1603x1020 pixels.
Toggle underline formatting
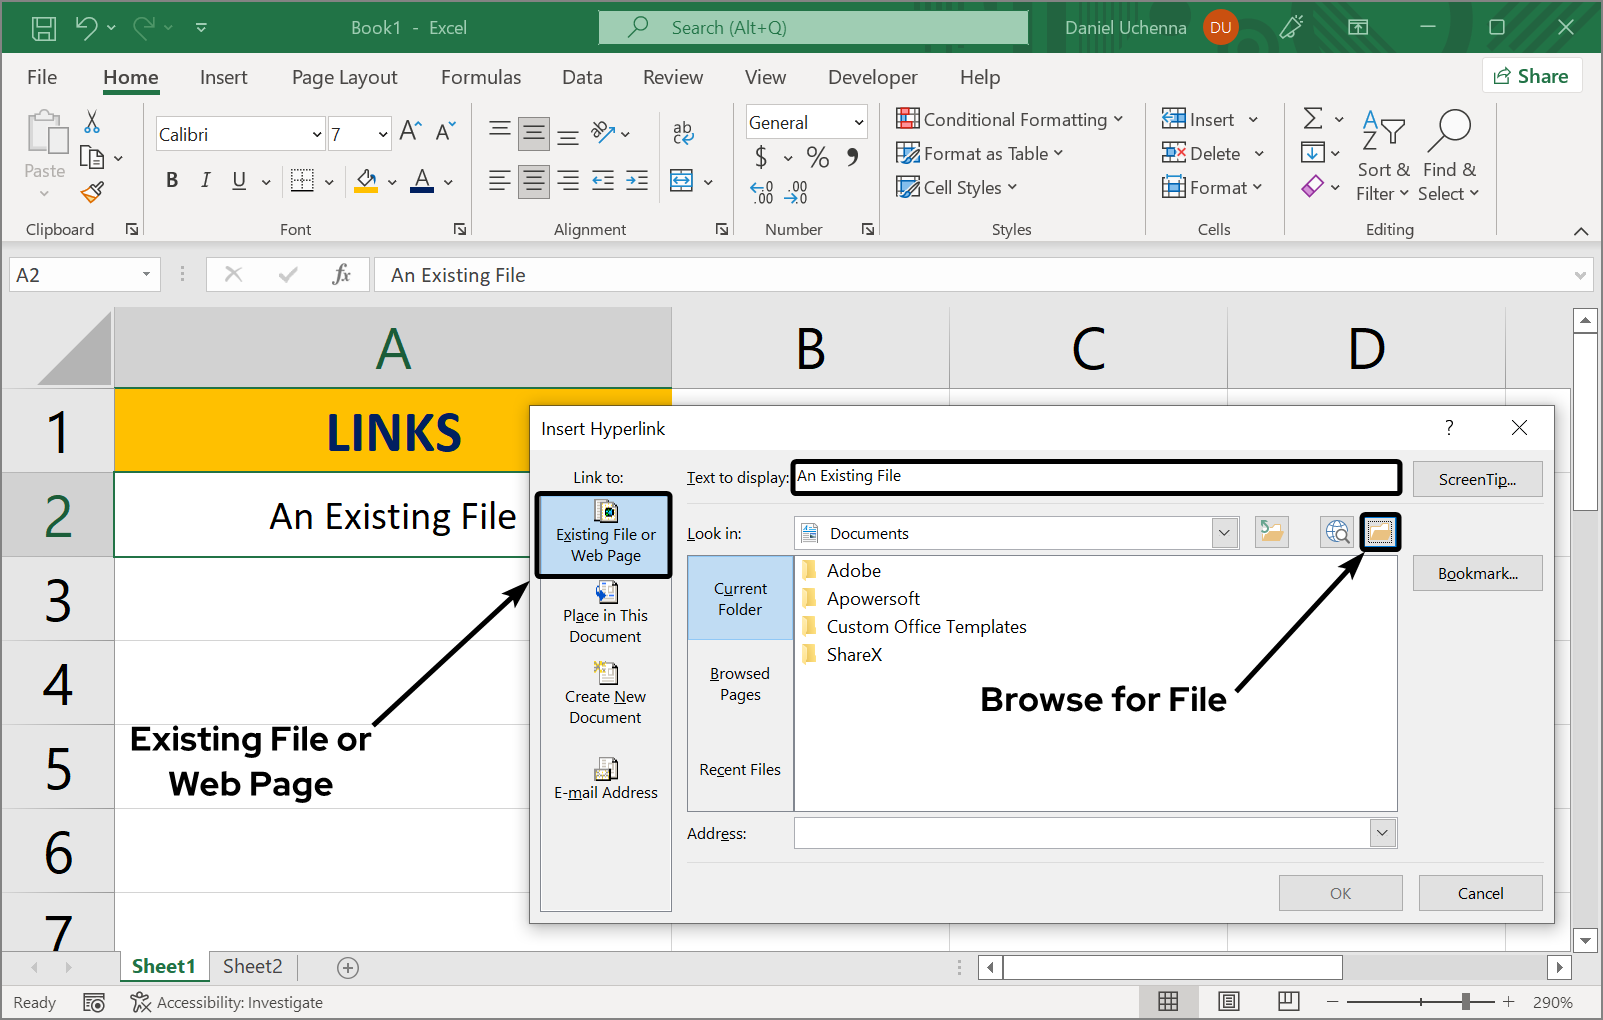click(237, 181)
